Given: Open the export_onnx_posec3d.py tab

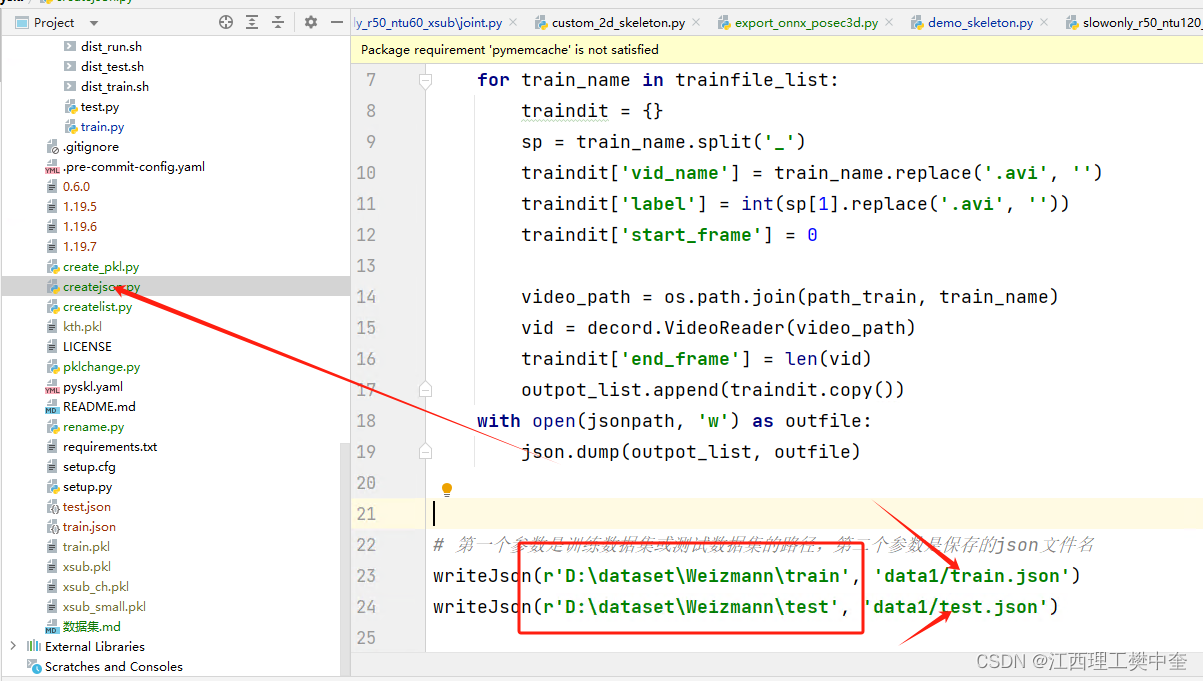Looking at the screenshot, I should (x=806, y=22).
